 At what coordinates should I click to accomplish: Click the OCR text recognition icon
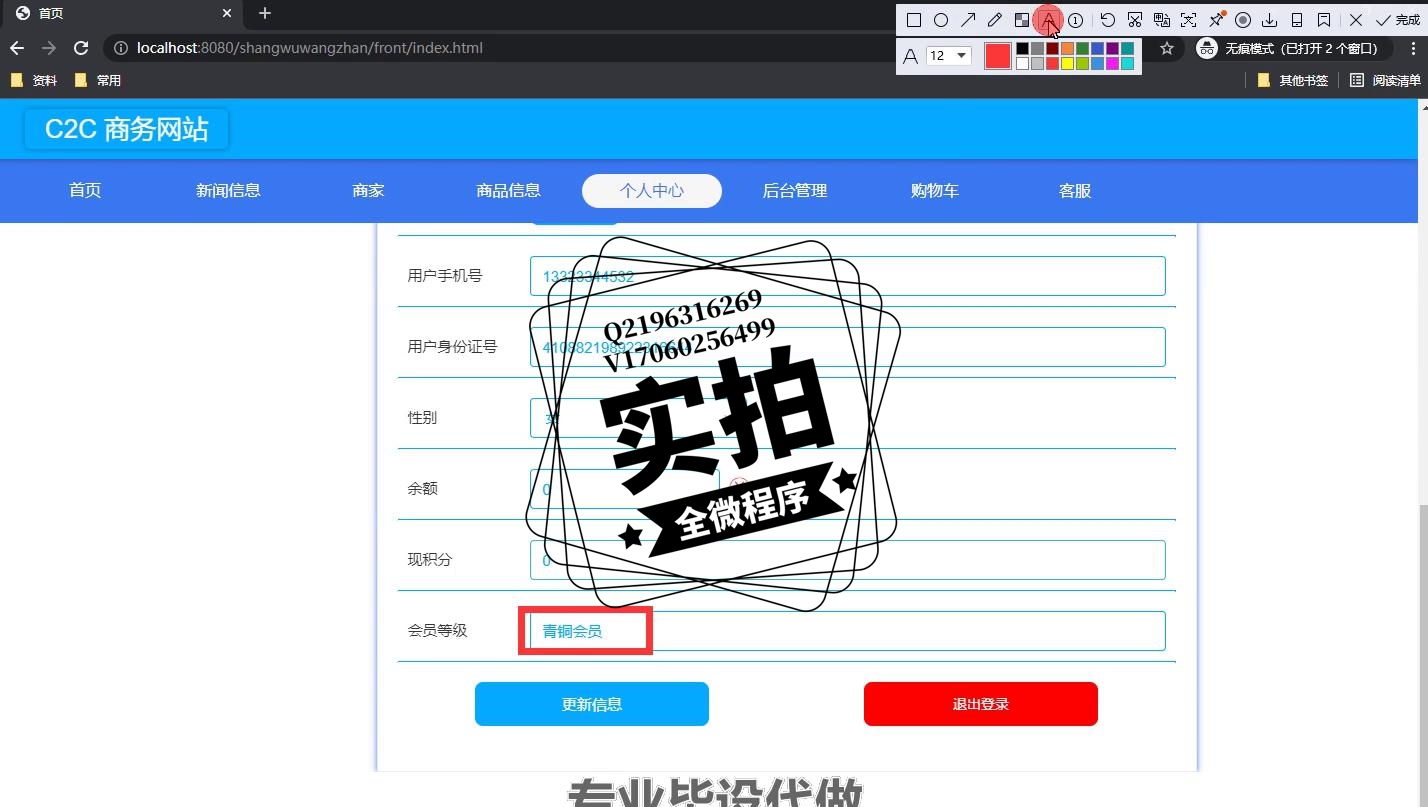pyautogui.click(x=1189, y=20)
